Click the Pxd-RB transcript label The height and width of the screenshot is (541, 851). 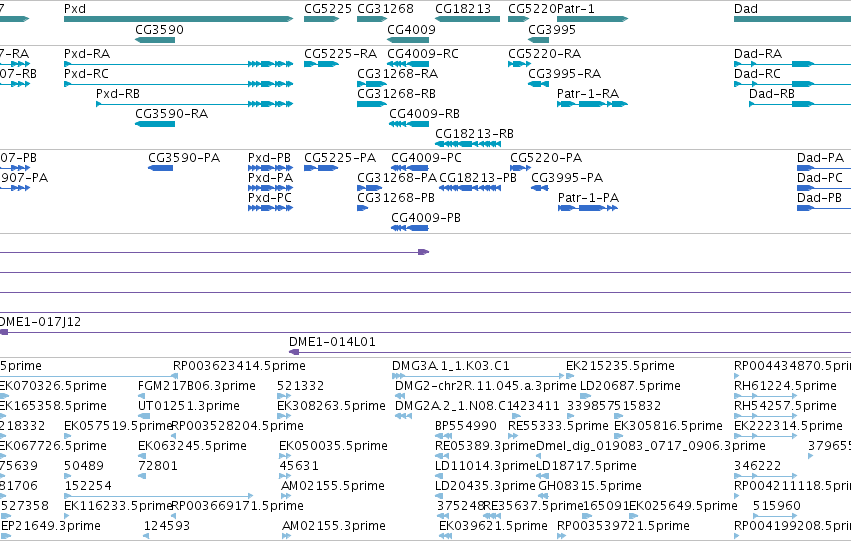point(118,94)
